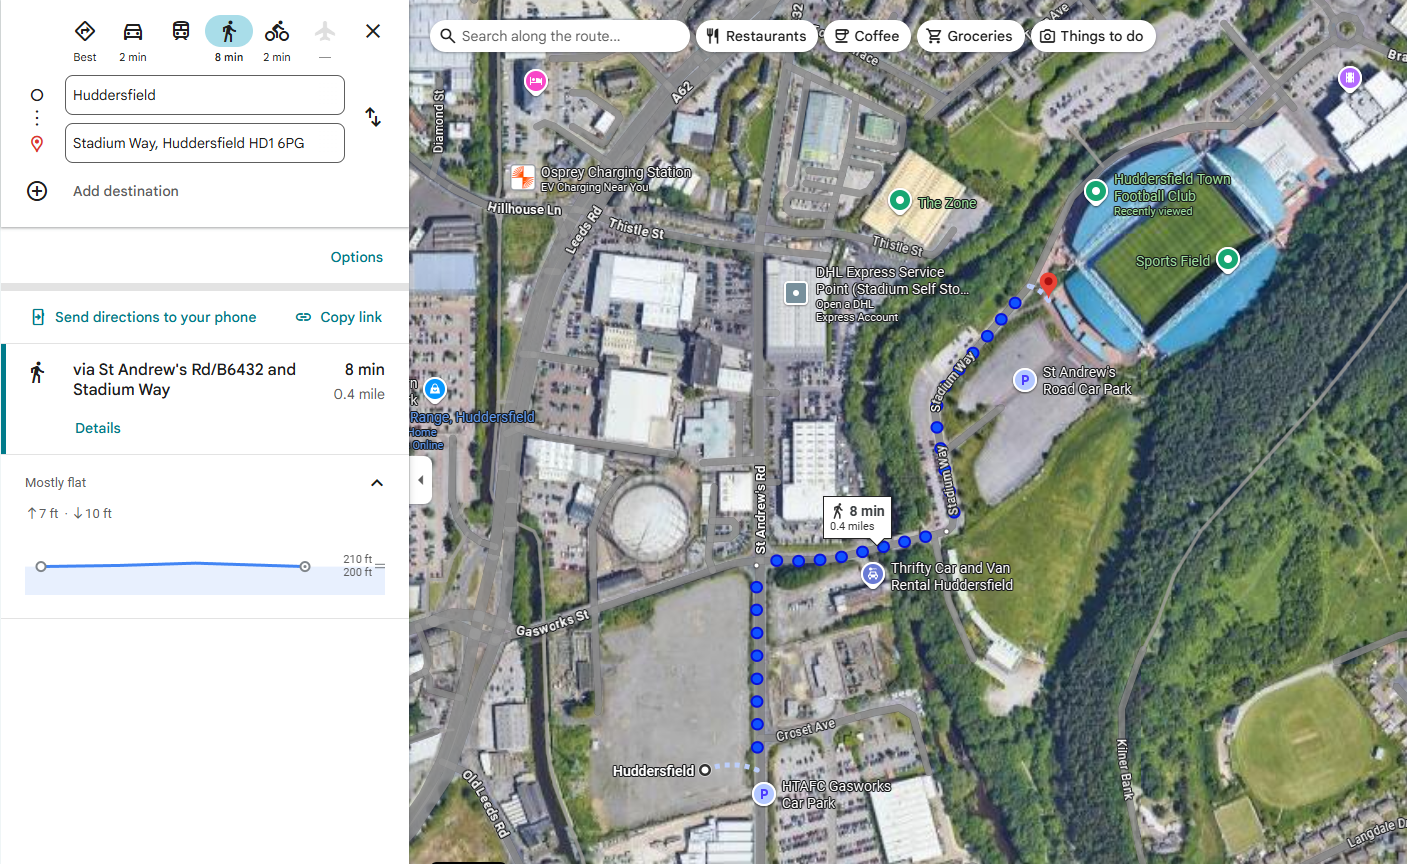Open the blue shopping marker near Range
The height and width of the screenshot is (864, 1407).
pos(434,389)
